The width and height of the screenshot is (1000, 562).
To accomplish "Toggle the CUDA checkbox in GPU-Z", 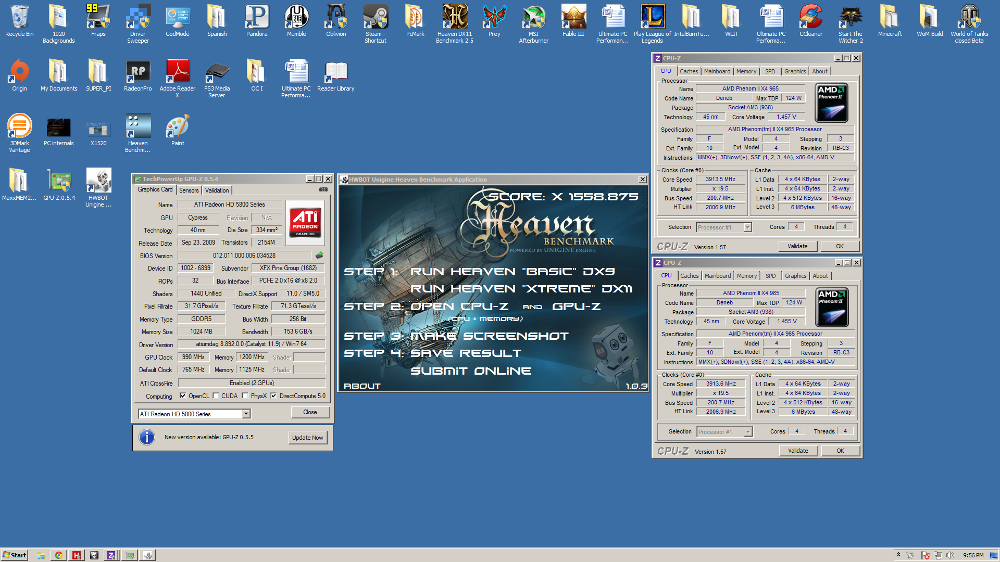I will 216,396.
